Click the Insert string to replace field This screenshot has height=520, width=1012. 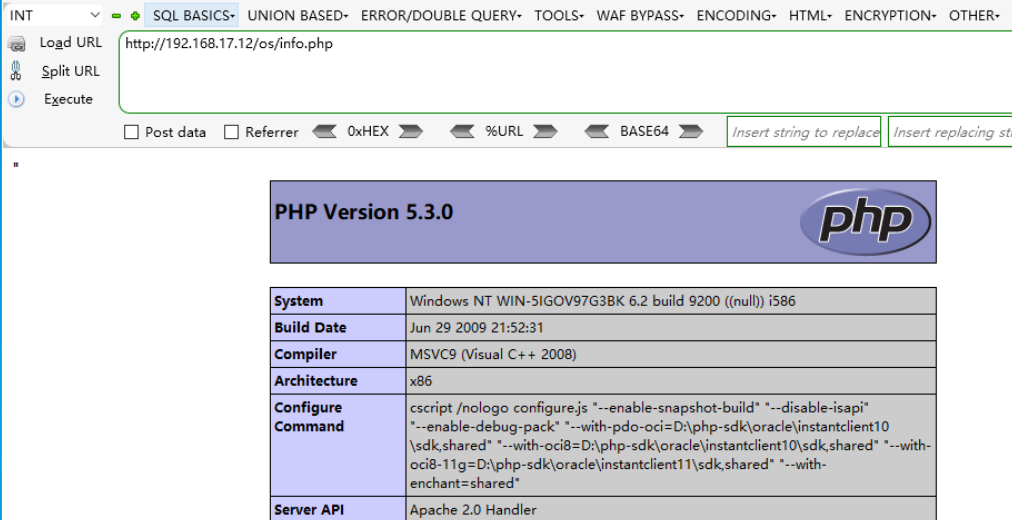tap(804, 132)
